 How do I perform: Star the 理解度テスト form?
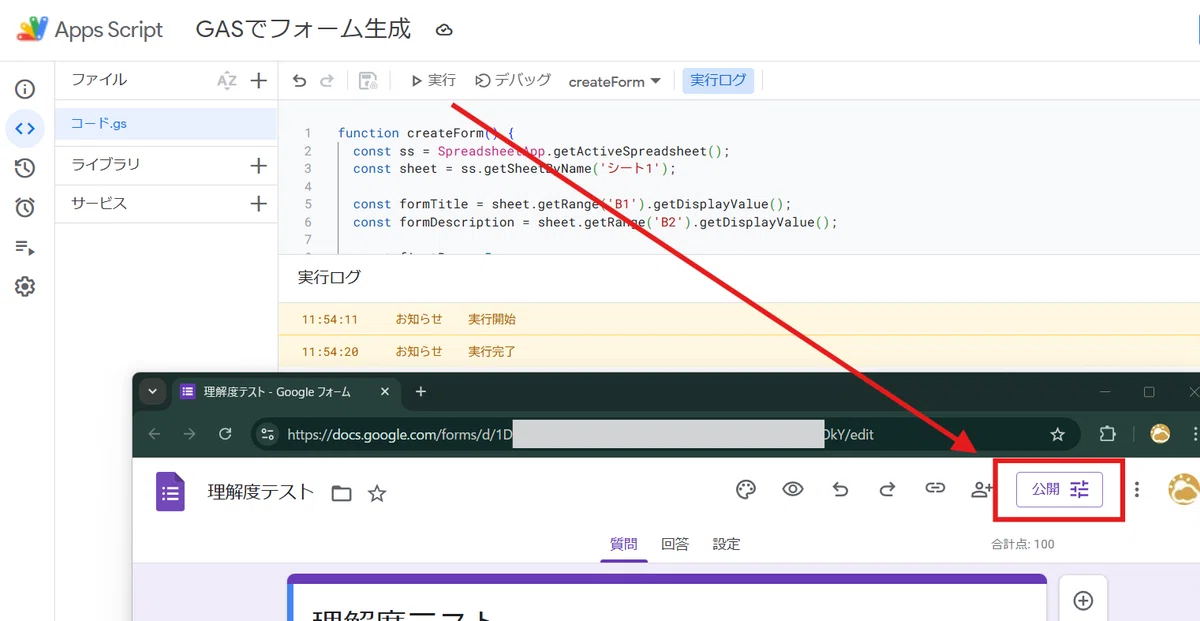[377, 493]
